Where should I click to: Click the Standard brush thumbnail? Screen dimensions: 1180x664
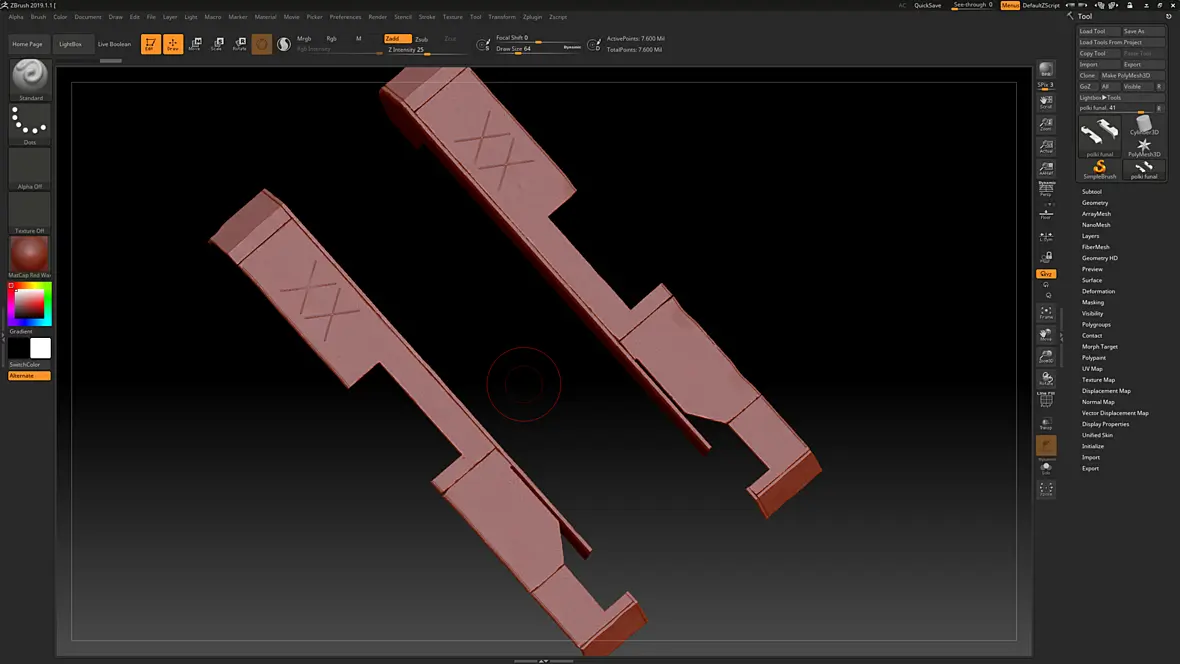tap(30, 80)
